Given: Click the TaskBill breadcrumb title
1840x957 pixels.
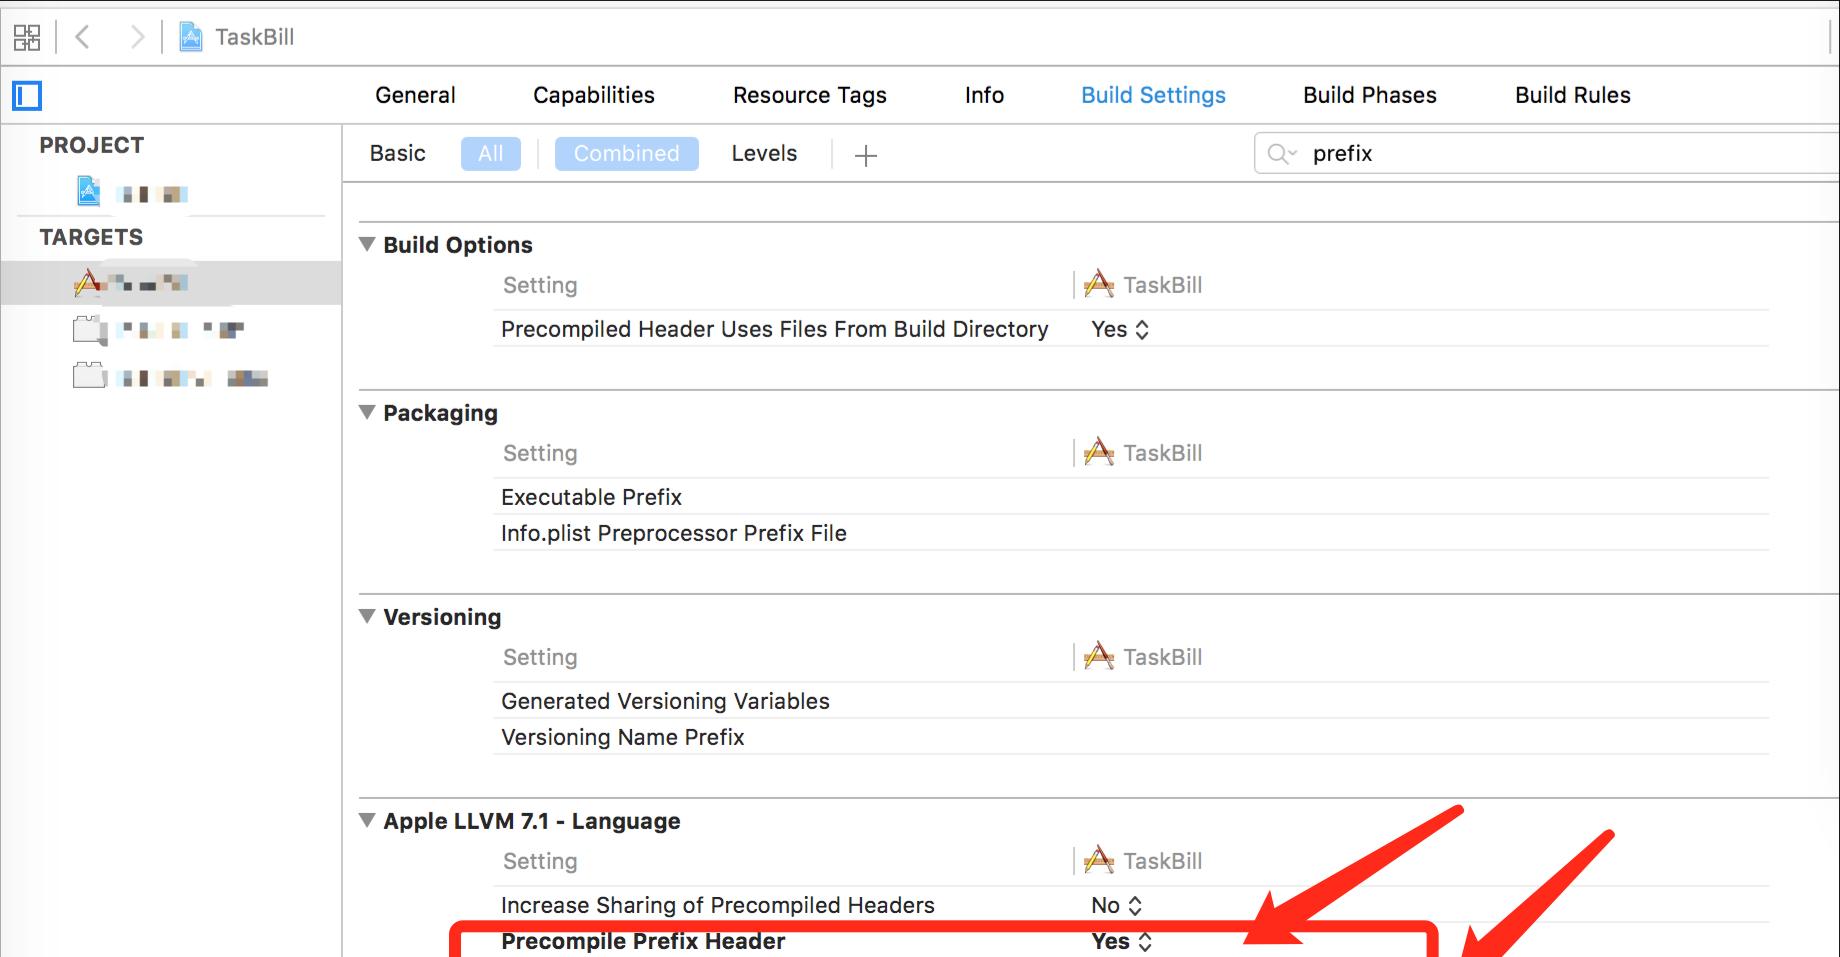Looking at the screenshot, I should tap(254, 37).
